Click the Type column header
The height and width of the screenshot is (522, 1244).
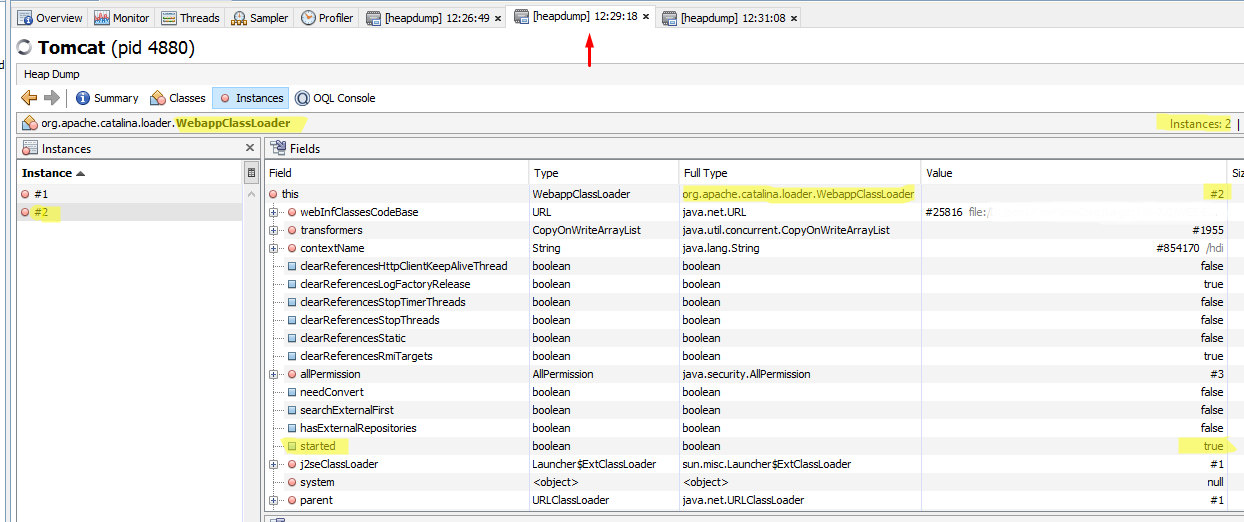coord(603,173)
